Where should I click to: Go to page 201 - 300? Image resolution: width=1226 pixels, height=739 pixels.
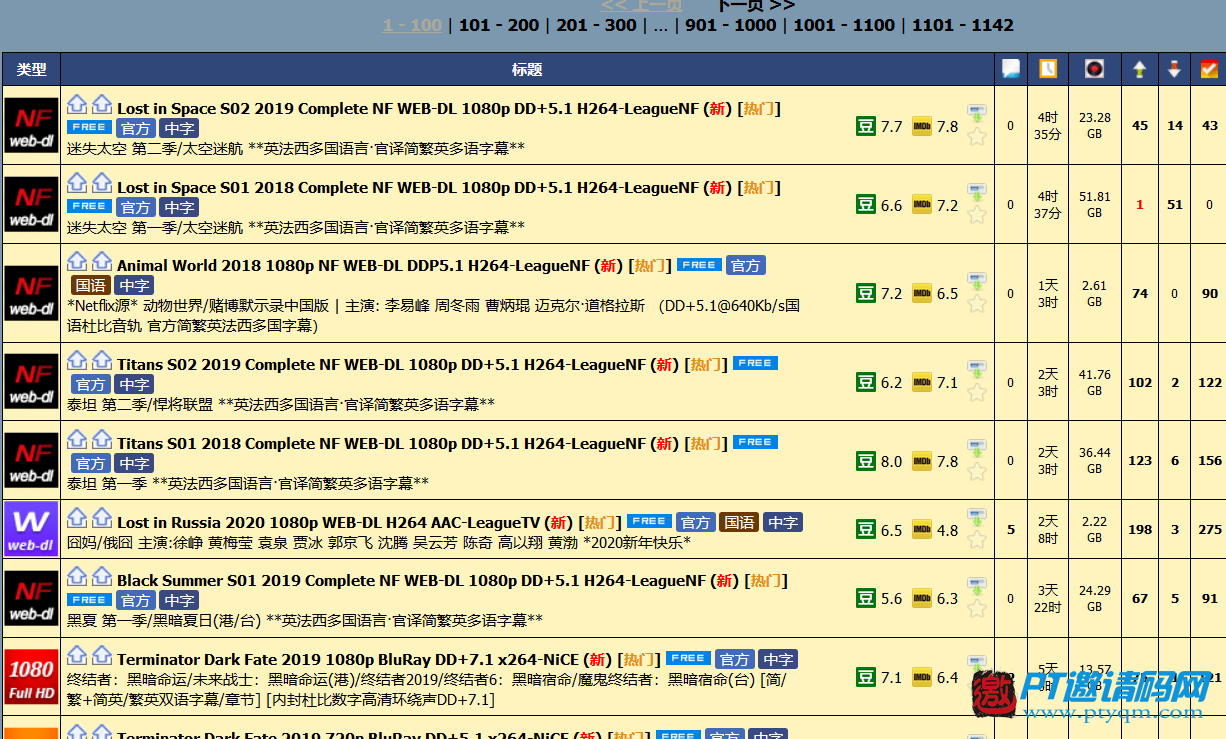coord(597,25)
